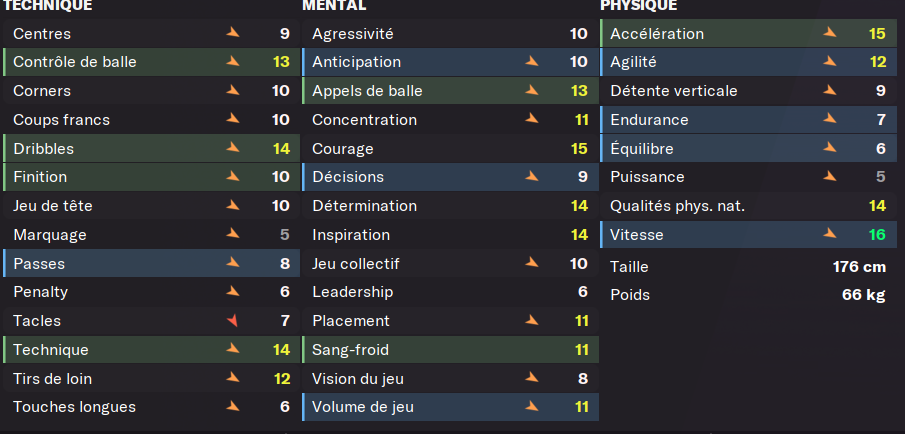This screenshot has height=434, width=905.
Task: Click the trend arrow on the Accélération row
Action: (x=830, y=32)
